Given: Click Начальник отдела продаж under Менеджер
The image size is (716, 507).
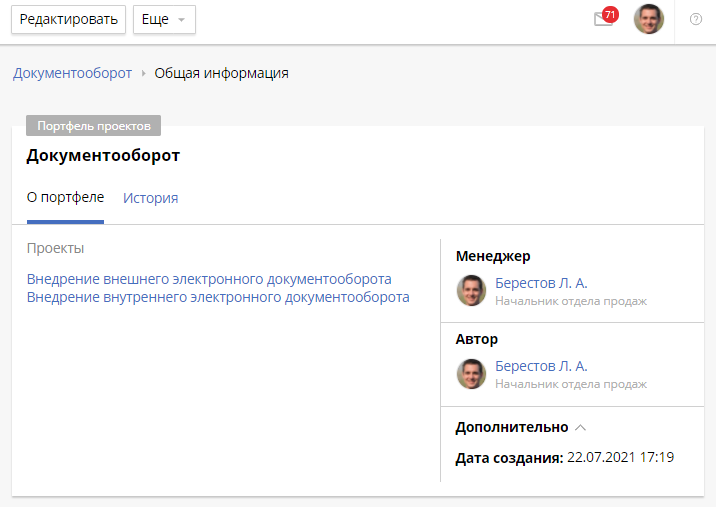Looking at the screenshot, I should pyautogui.click(x=571, y=301).
